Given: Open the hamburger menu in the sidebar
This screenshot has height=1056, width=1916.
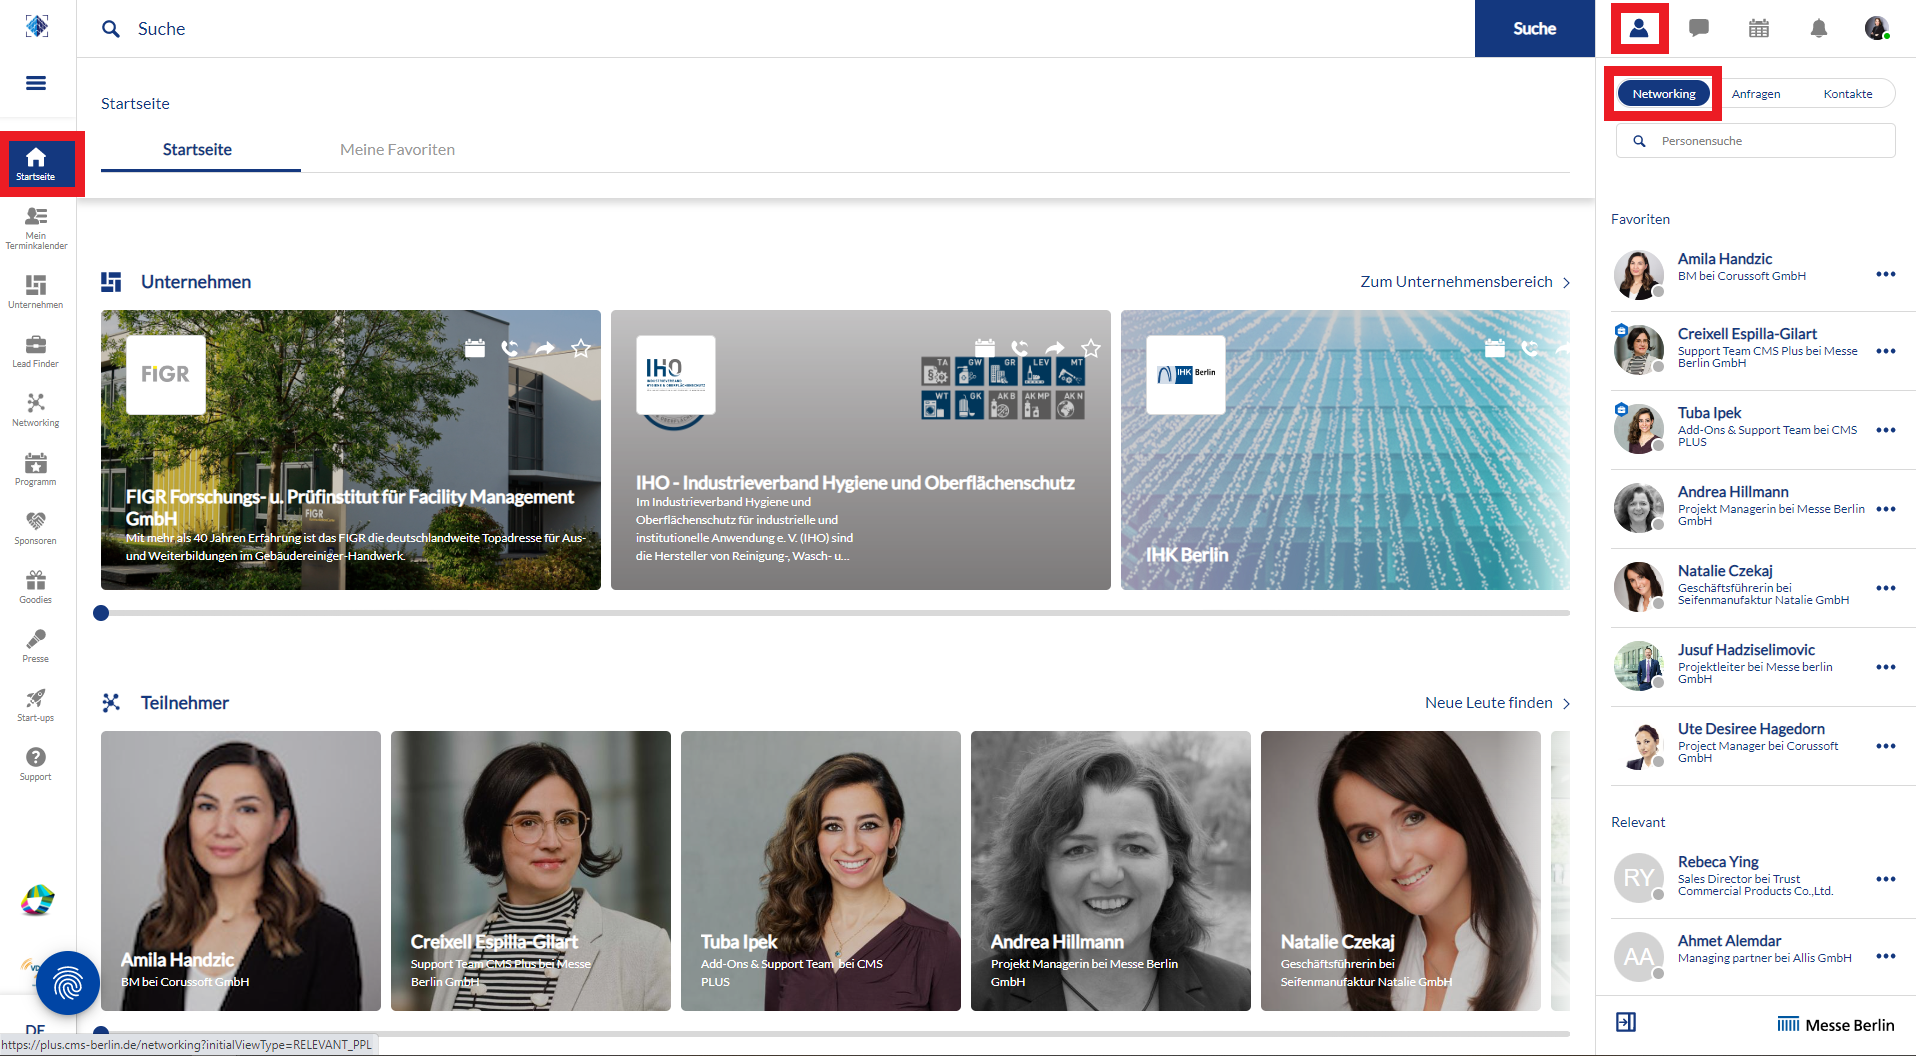Looking at the screenshot, I should (36, 83).
